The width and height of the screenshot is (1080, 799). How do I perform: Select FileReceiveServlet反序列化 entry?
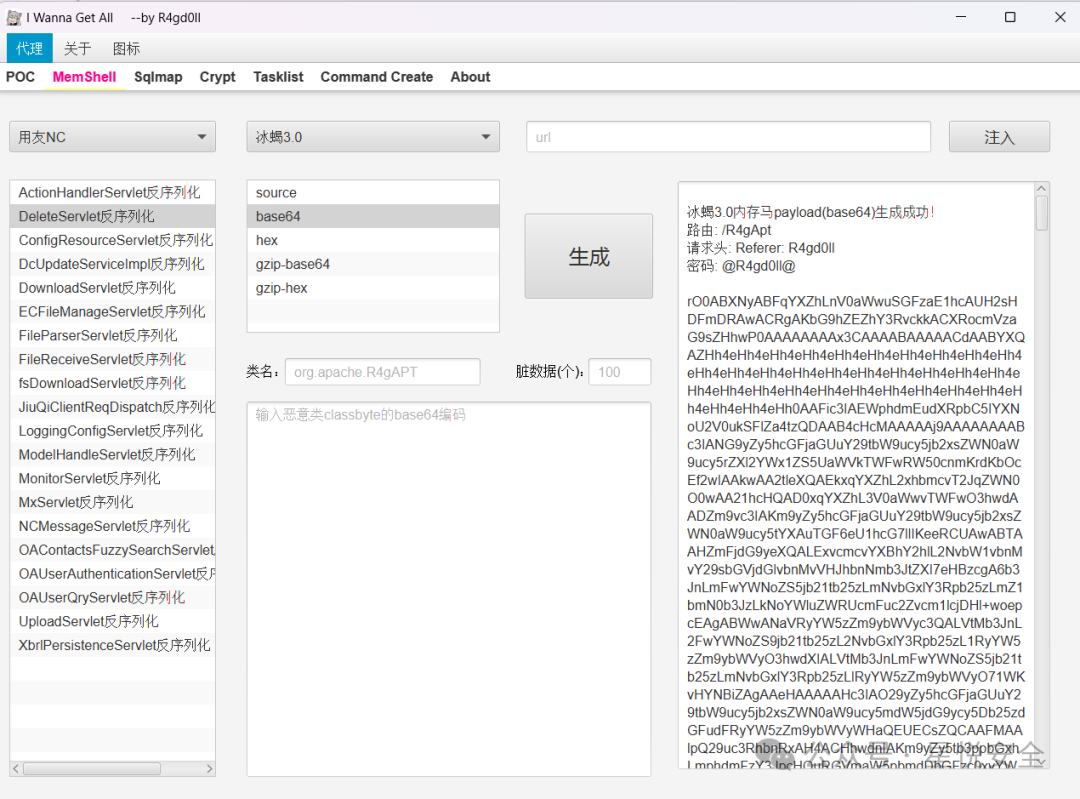tap(112, 360)
